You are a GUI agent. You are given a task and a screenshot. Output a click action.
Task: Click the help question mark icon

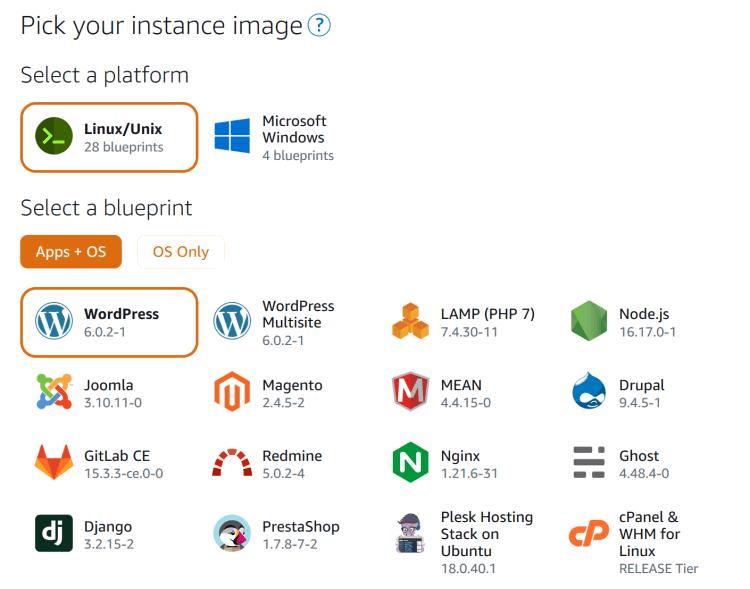[319, 25]
